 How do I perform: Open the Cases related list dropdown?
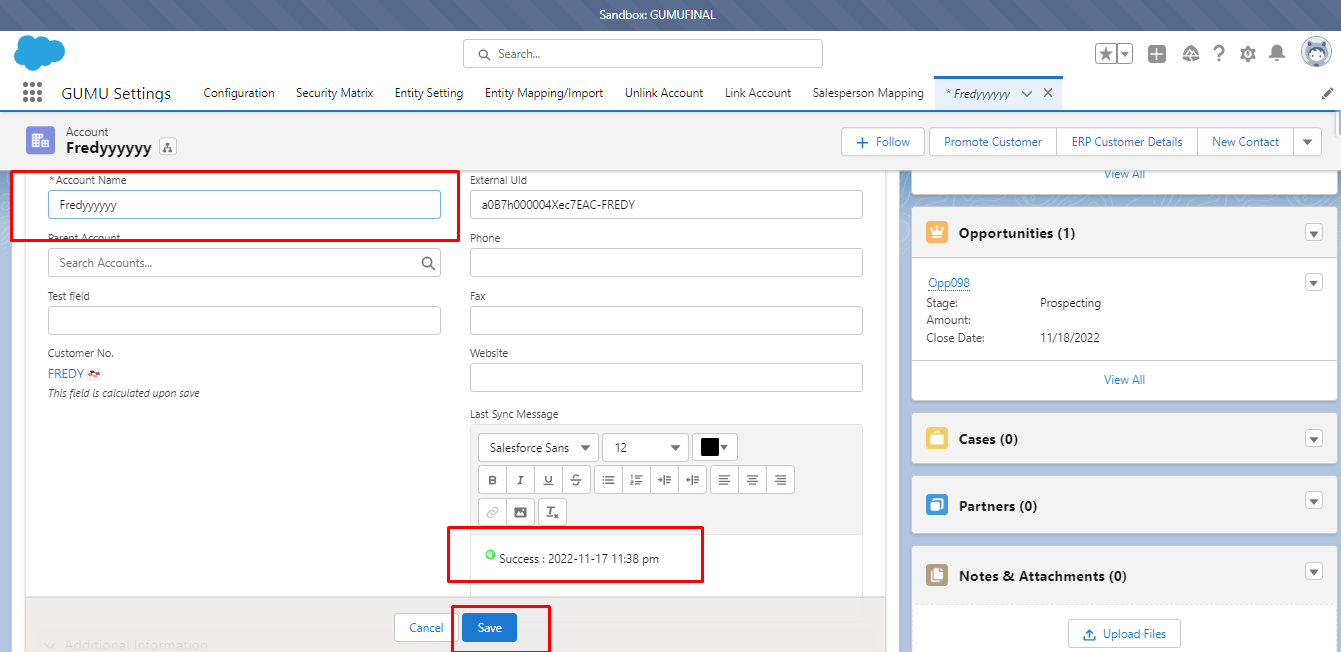coord(1314,439)
